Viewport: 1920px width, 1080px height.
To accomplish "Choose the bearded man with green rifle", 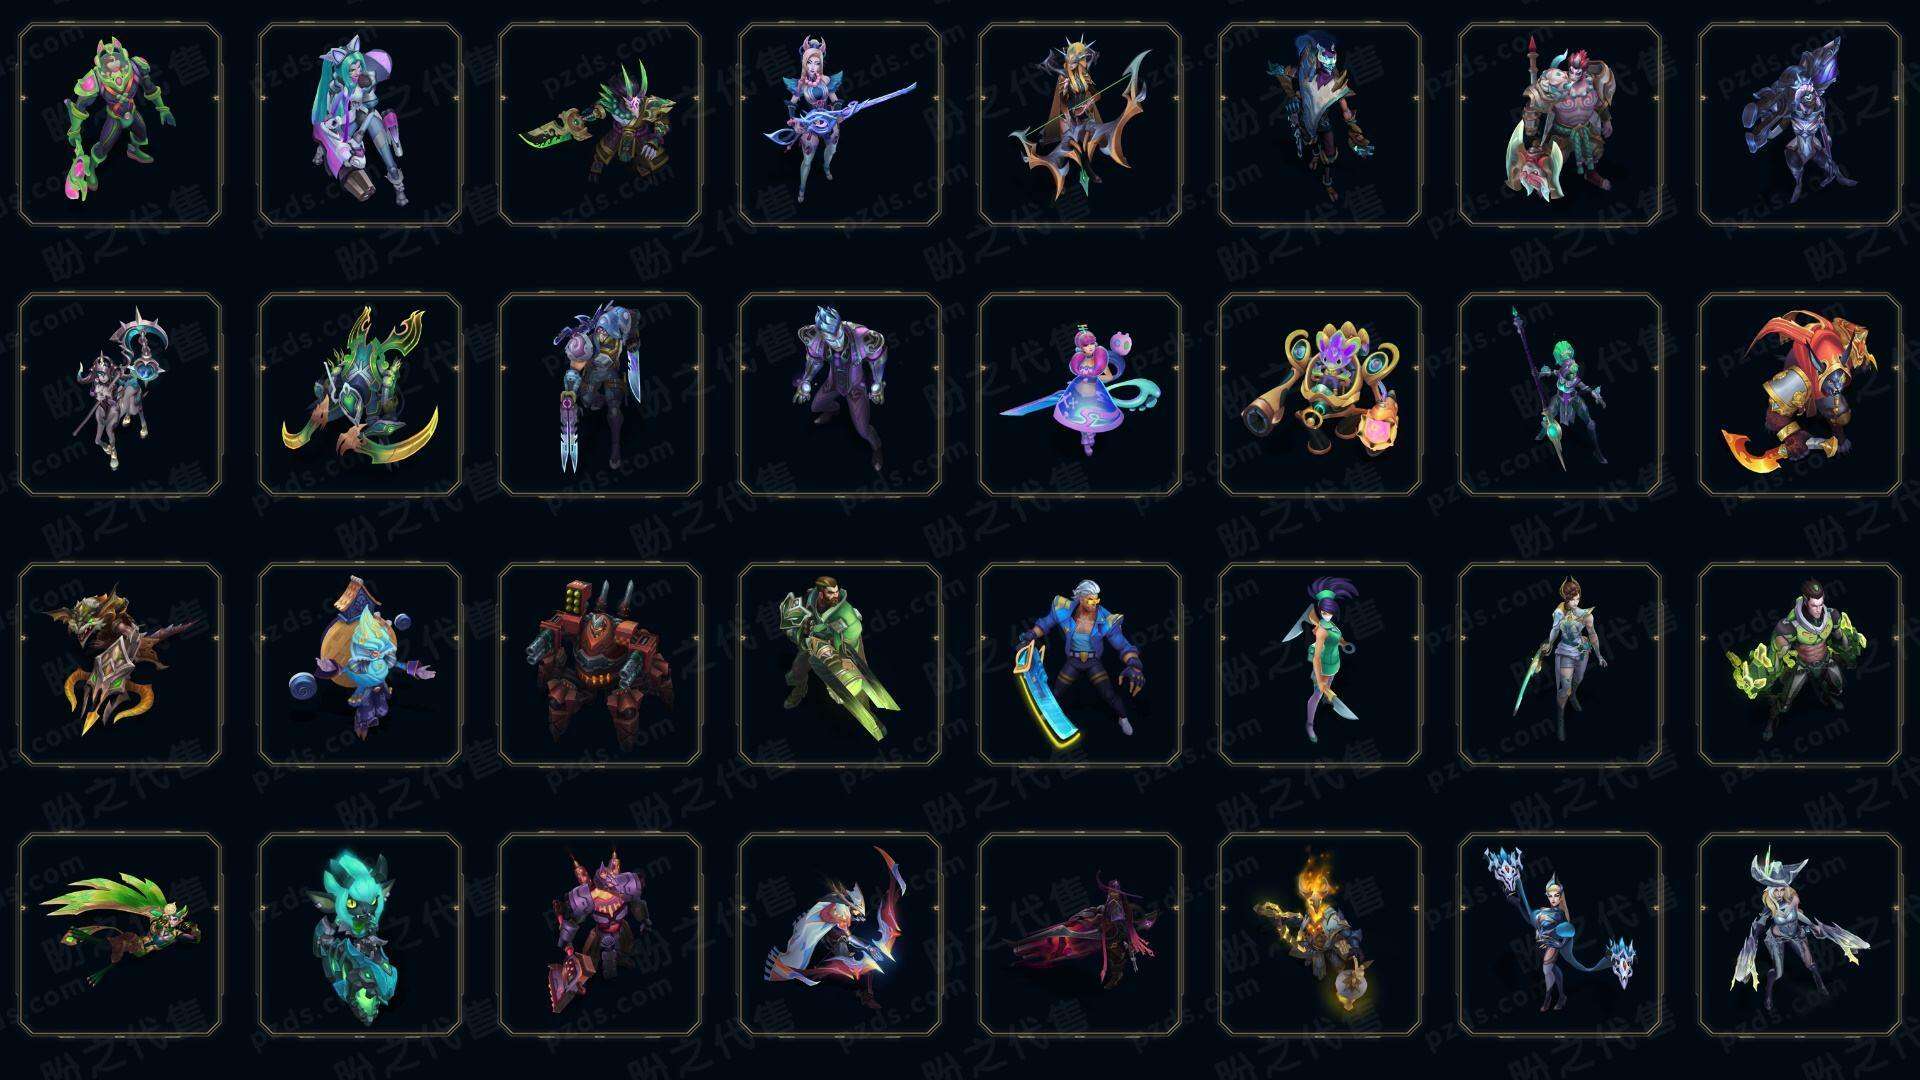I will point(840,664).
